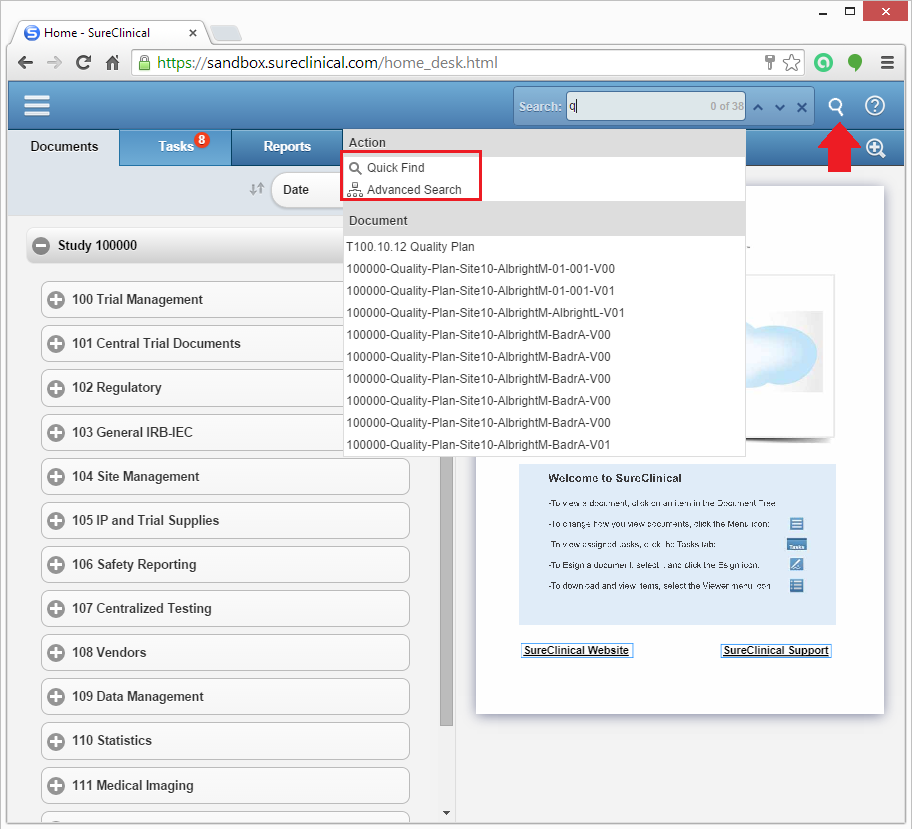Collapse the Study 100000 node
This screenshot has height=829, width=912.
pos(41,246)
